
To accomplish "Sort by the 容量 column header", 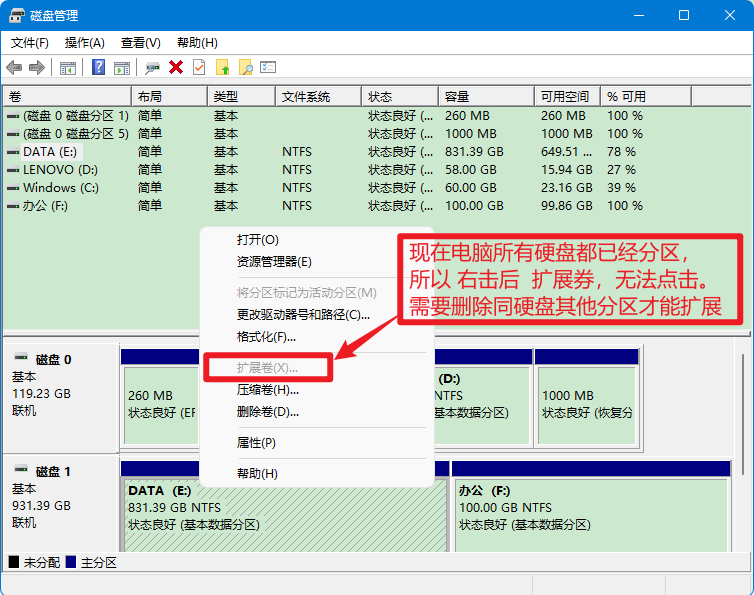I will click(x=487, y=97).
